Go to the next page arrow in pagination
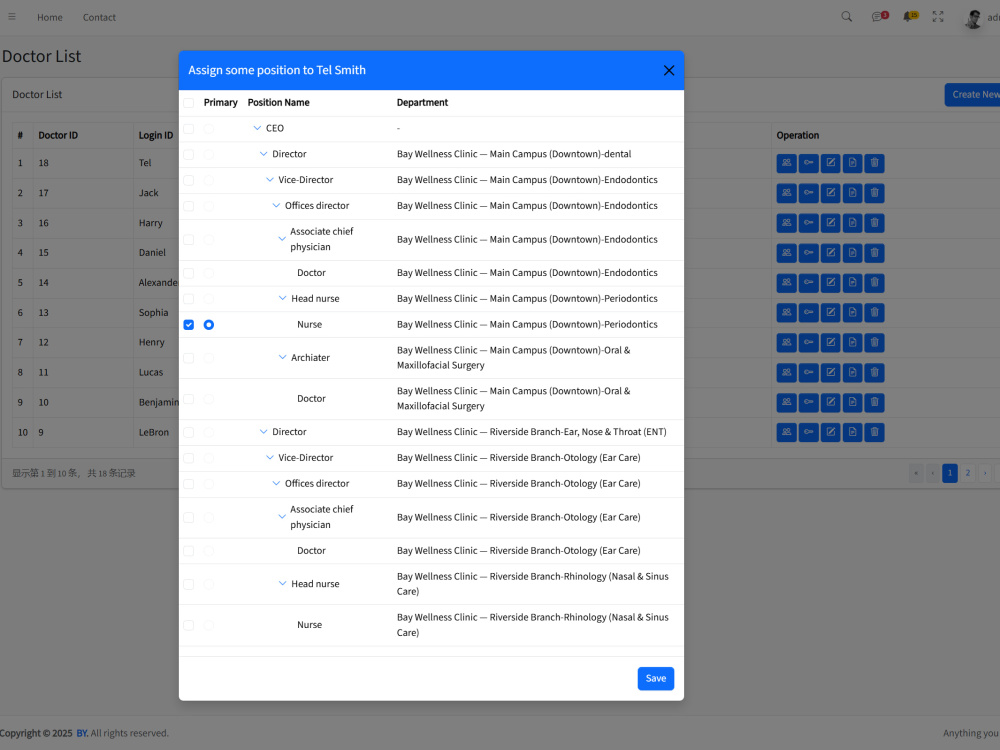1000x750 pixels. tap(985, 473)
